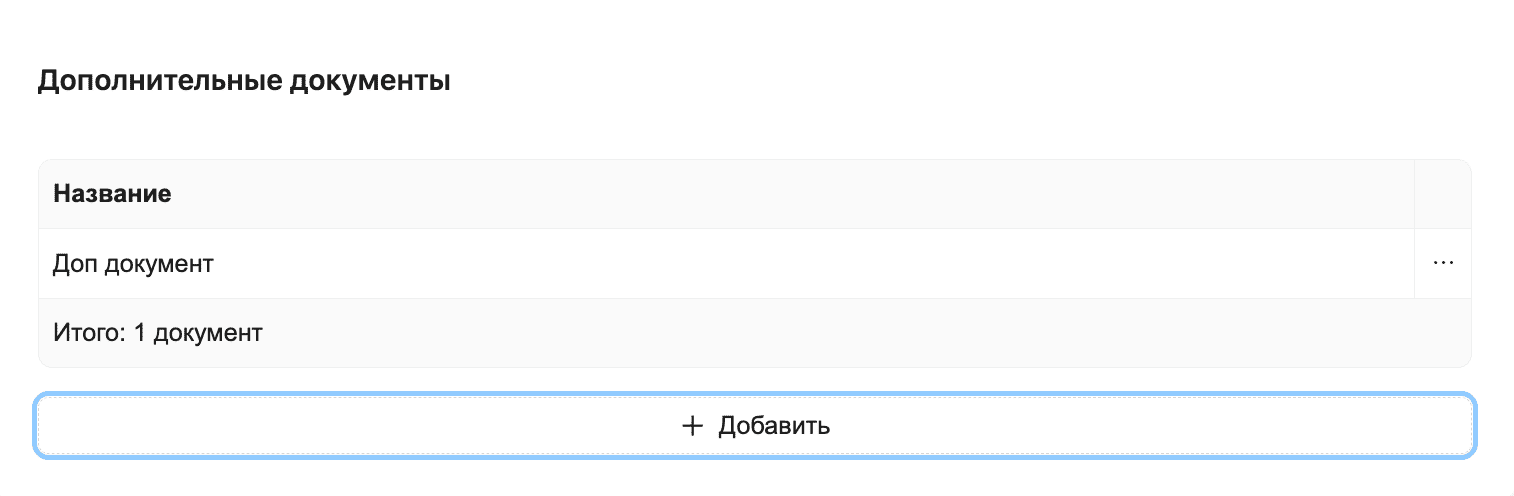Show more options for the additional document
The width and height of the screenshot is (1514, 496).
click(x=1443, y=263)
